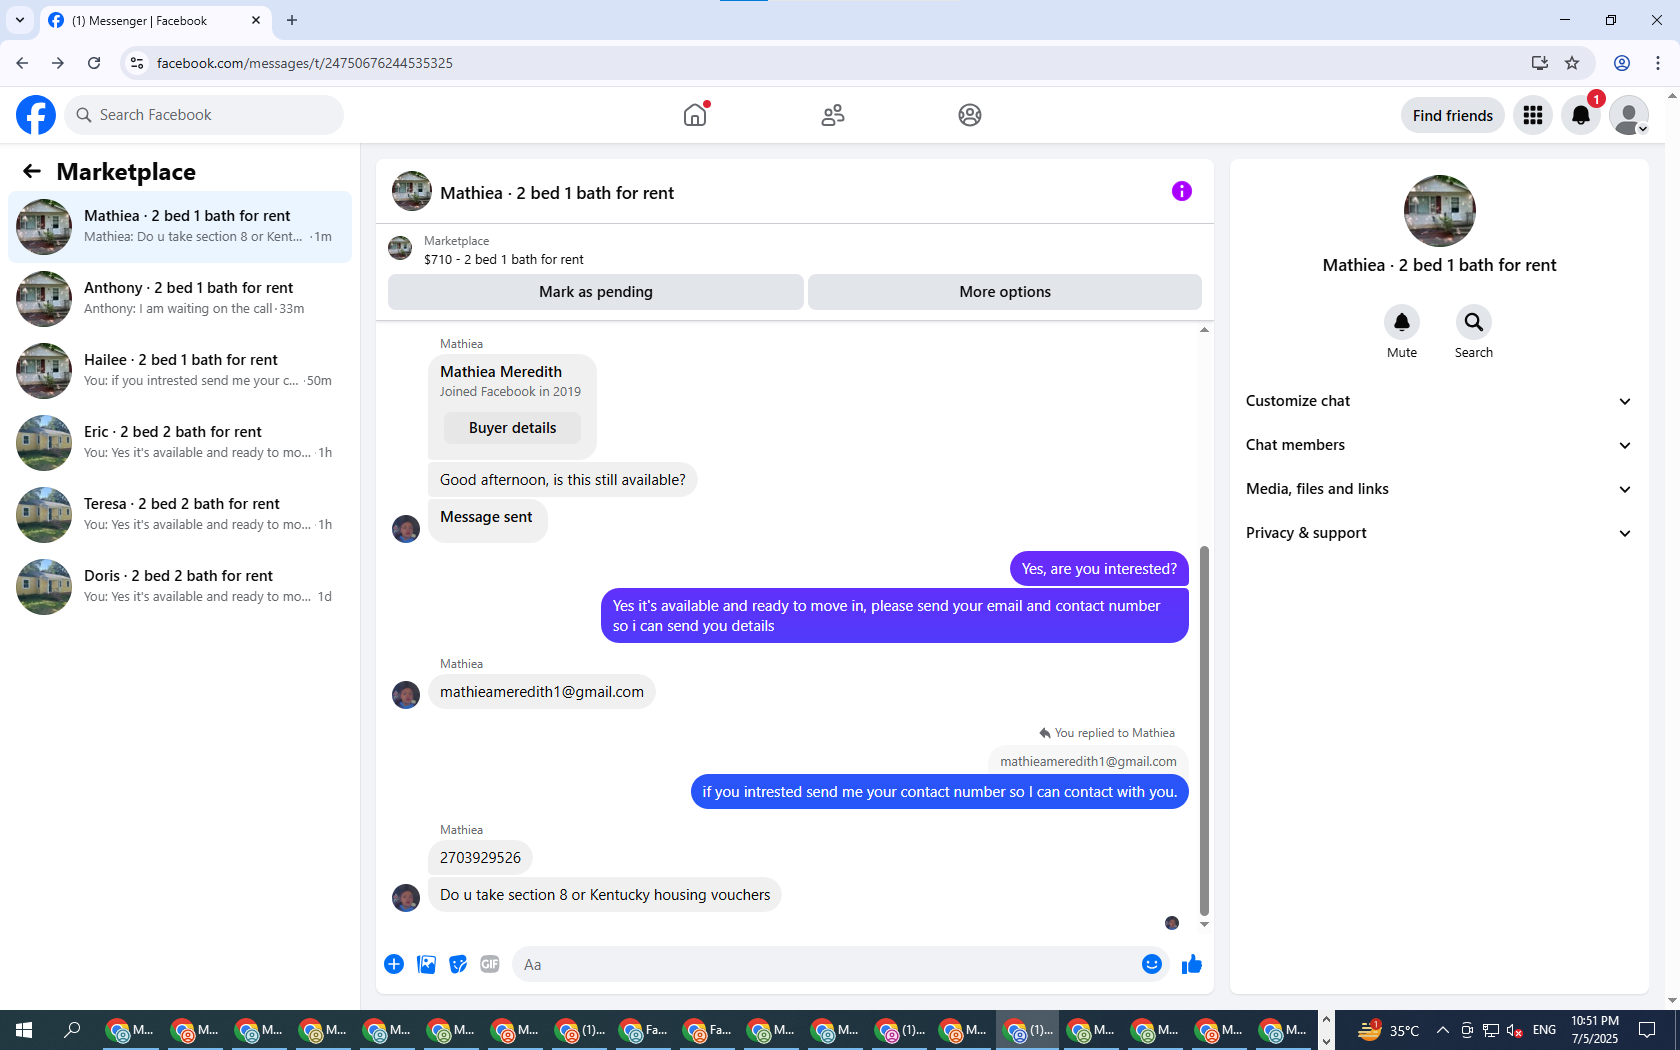Screen dimensions: 1680x1050
Task: Show hidden system tray icons
Action: click(x=1442, y=1030)
